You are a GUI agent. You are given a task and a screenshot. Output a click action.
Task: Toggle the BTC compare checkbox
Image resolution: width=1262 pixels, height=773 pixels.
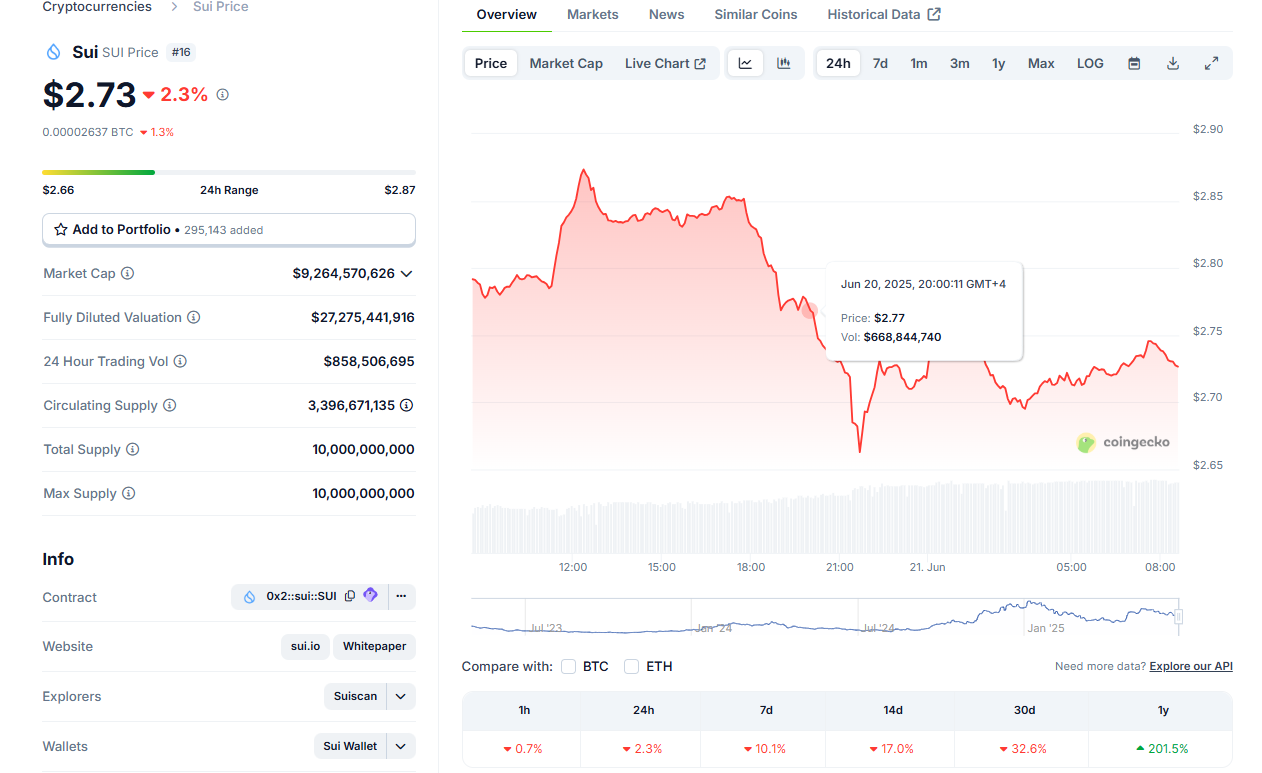[569, 666]
